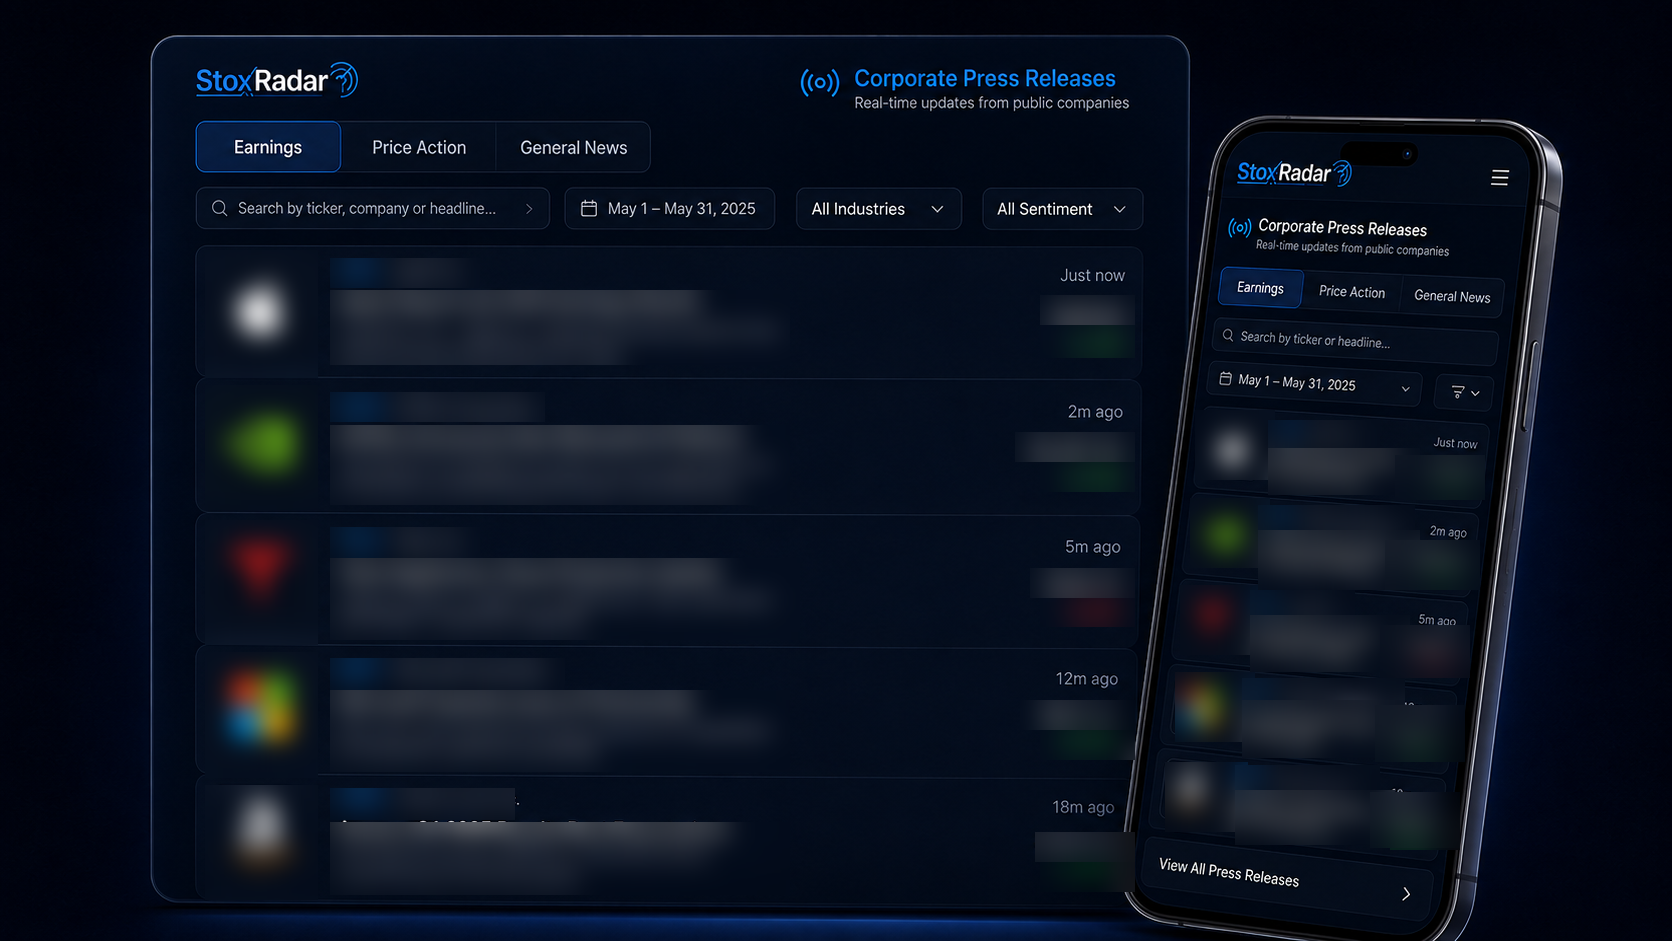Expand the All Sentiment dropdown
The image size is (1672, 941).
point(1062,209)
